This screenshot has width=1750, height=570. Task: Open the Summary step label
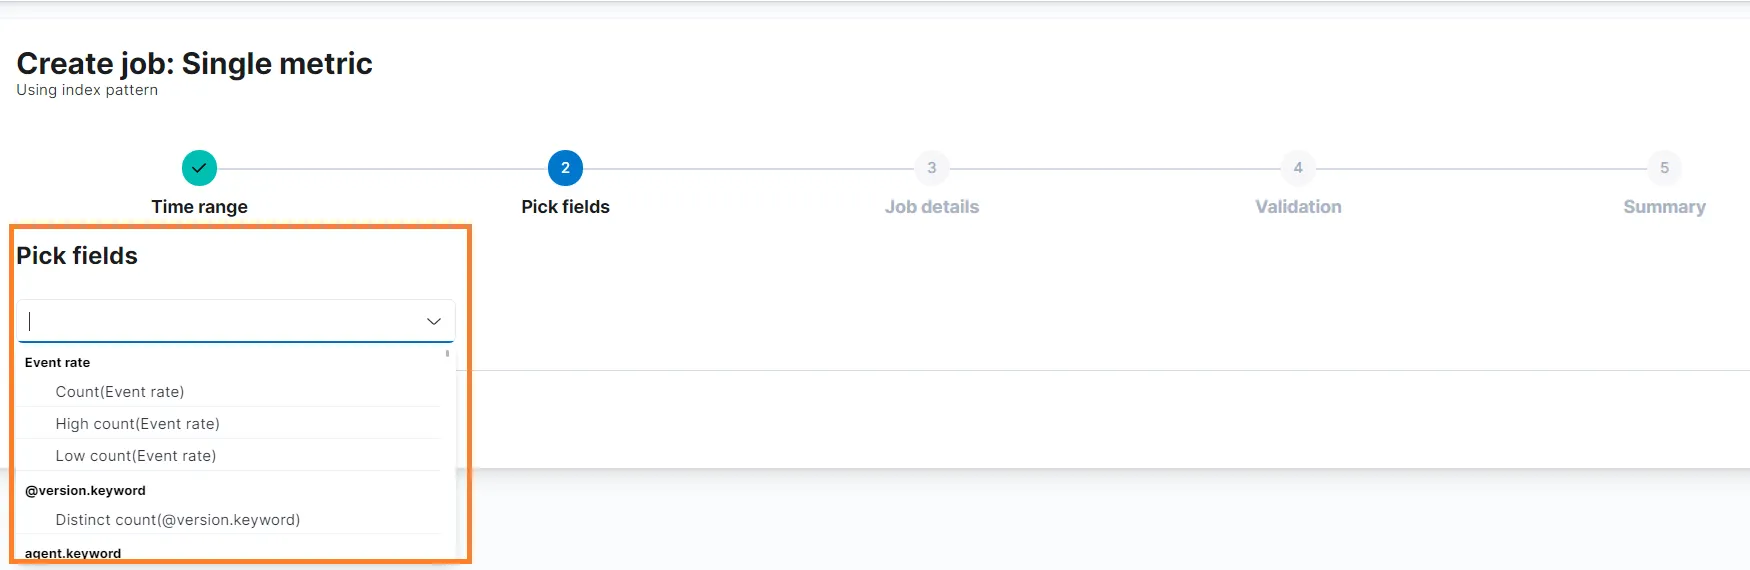point(1664,207)
